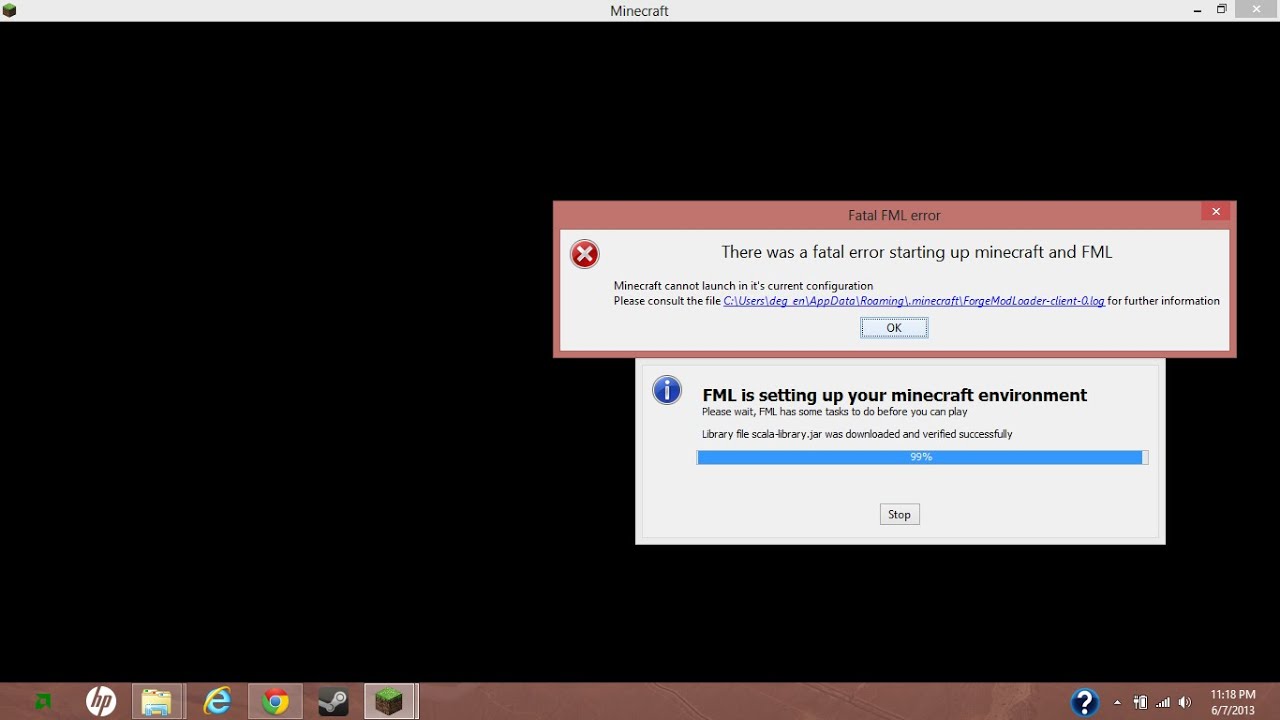
Task: Open Steam from the taskbar
Action: [333, 702]
